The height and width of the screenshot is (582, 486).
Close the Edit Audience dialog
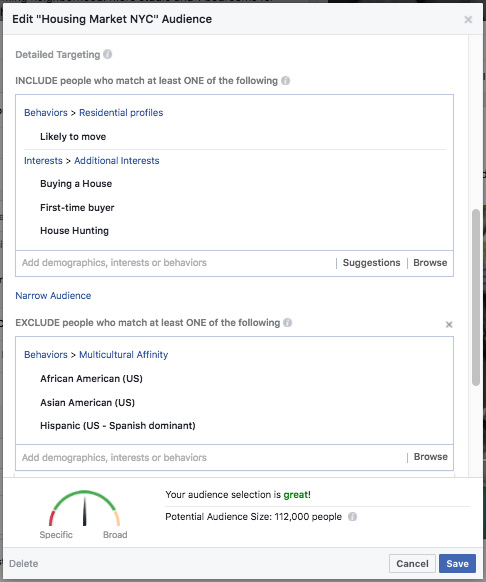click(x=468, y=19)
